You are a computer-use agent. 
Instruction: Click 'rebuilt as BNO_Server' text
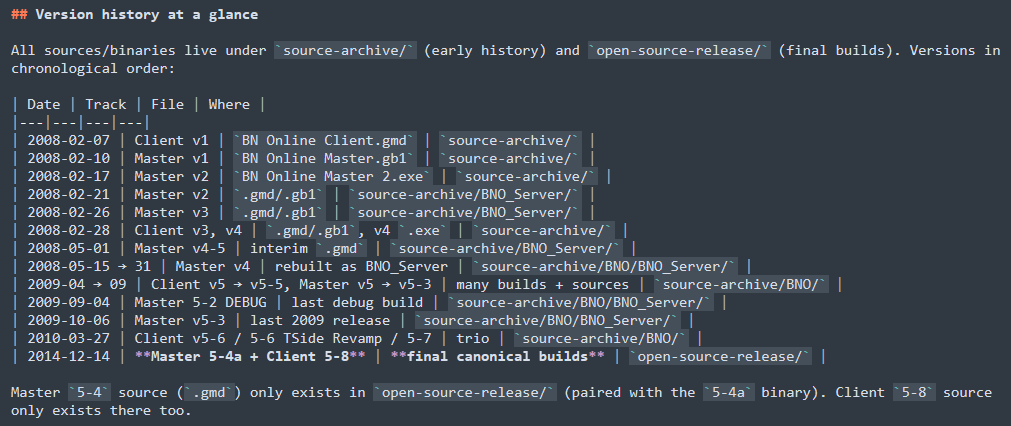point(361,267)
